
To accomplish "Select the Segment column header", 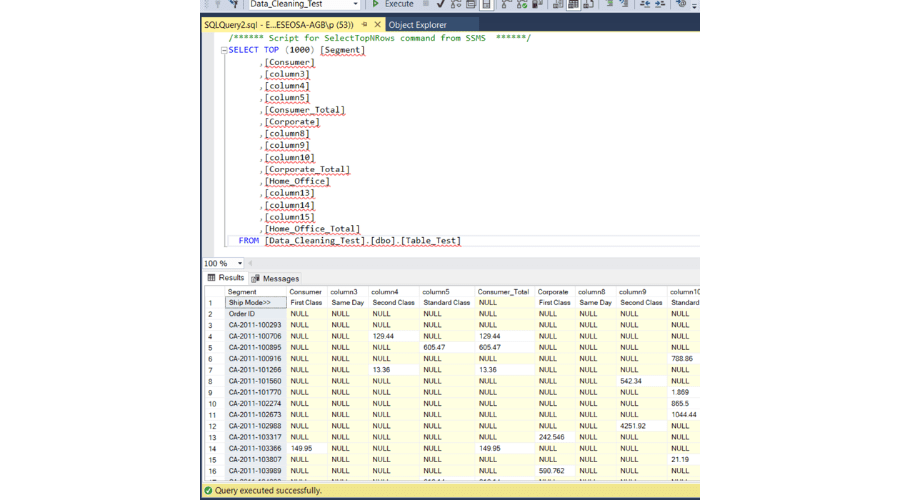I will click(255, 292).
